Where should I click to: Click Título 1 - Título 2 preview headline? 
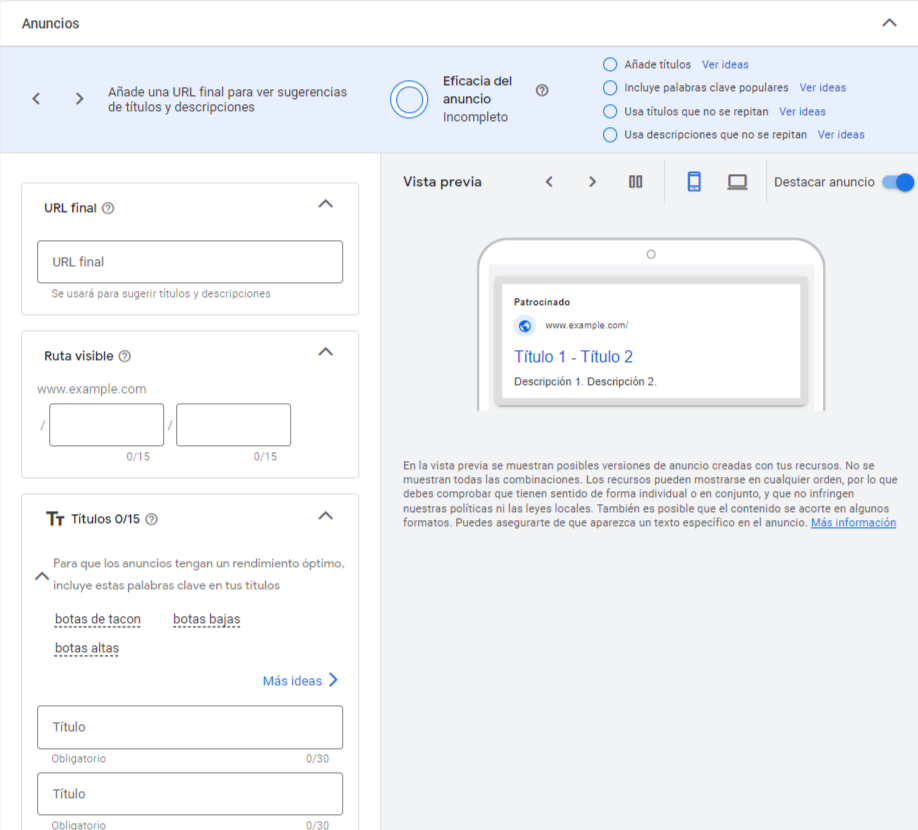pyautogui.click(x=573, y=357)
